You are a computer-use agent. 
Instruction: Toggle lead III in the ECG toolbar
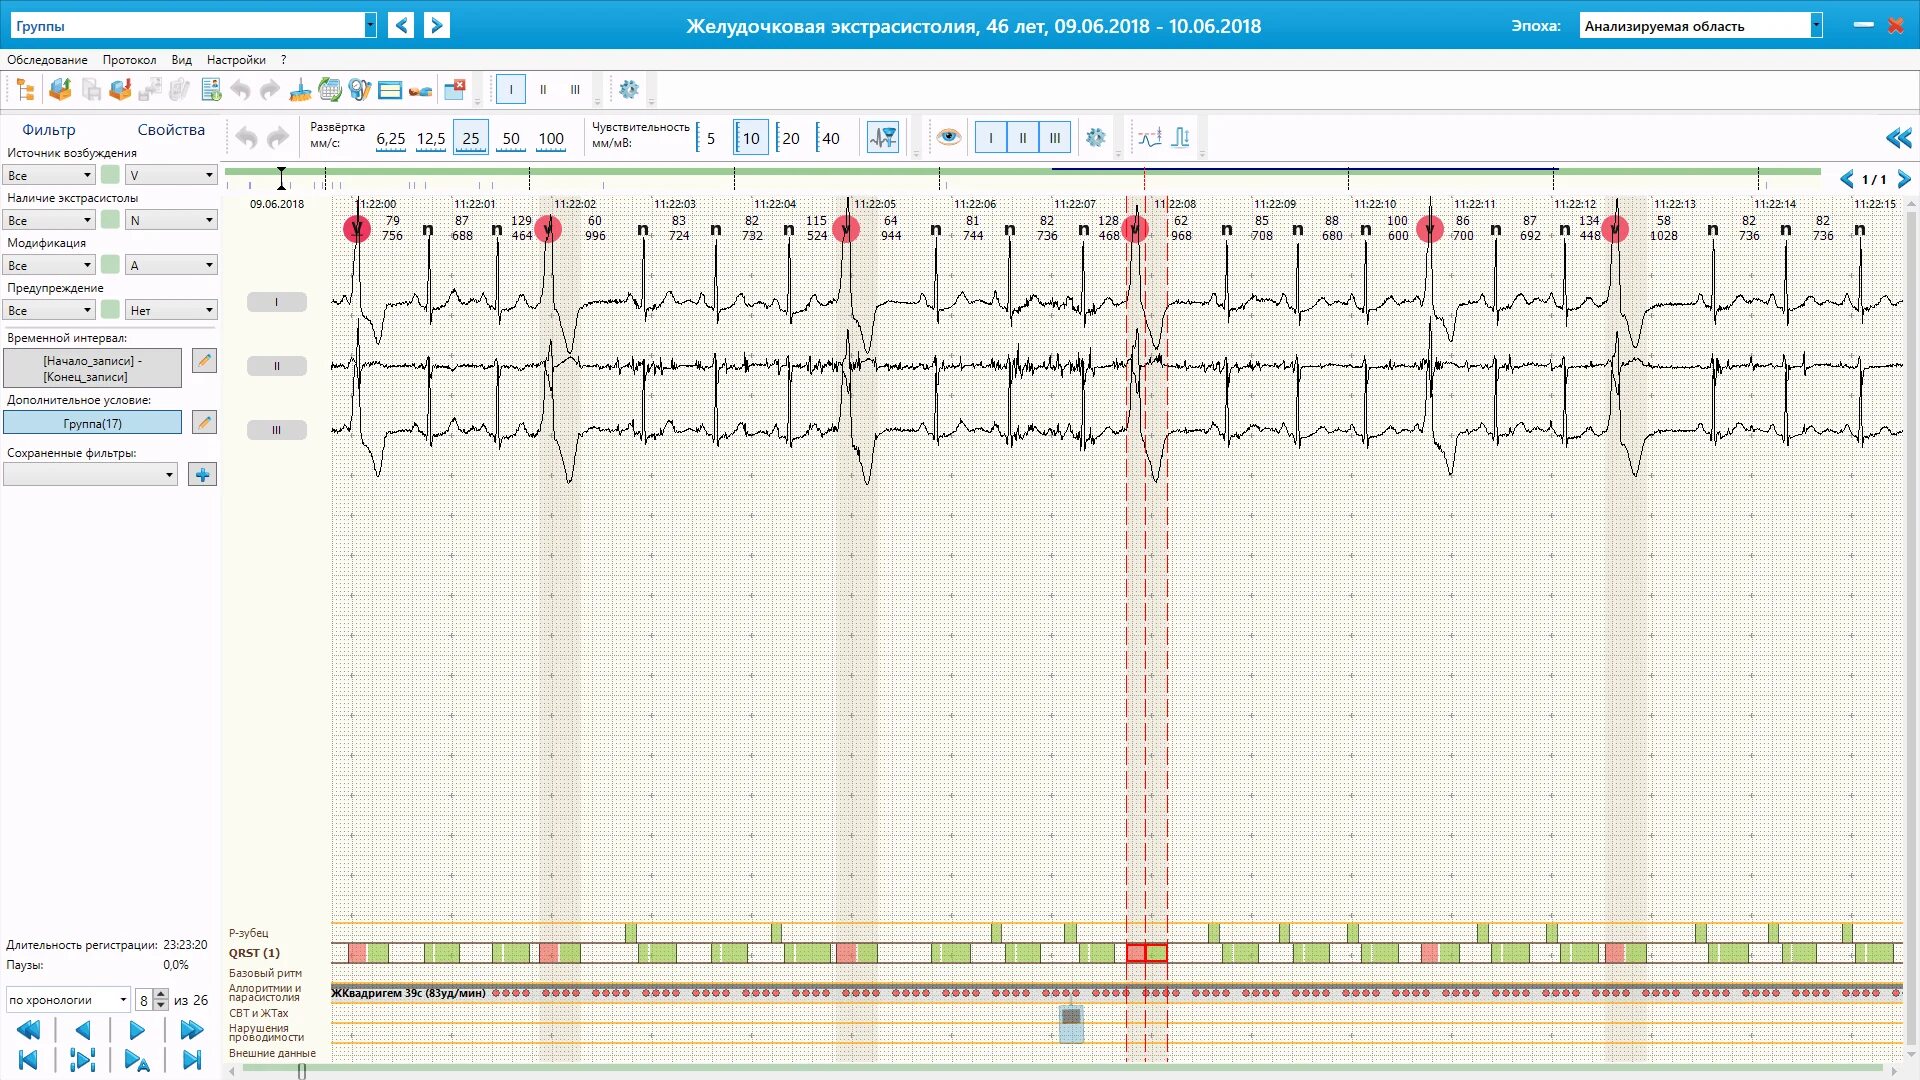(1055, 138)
